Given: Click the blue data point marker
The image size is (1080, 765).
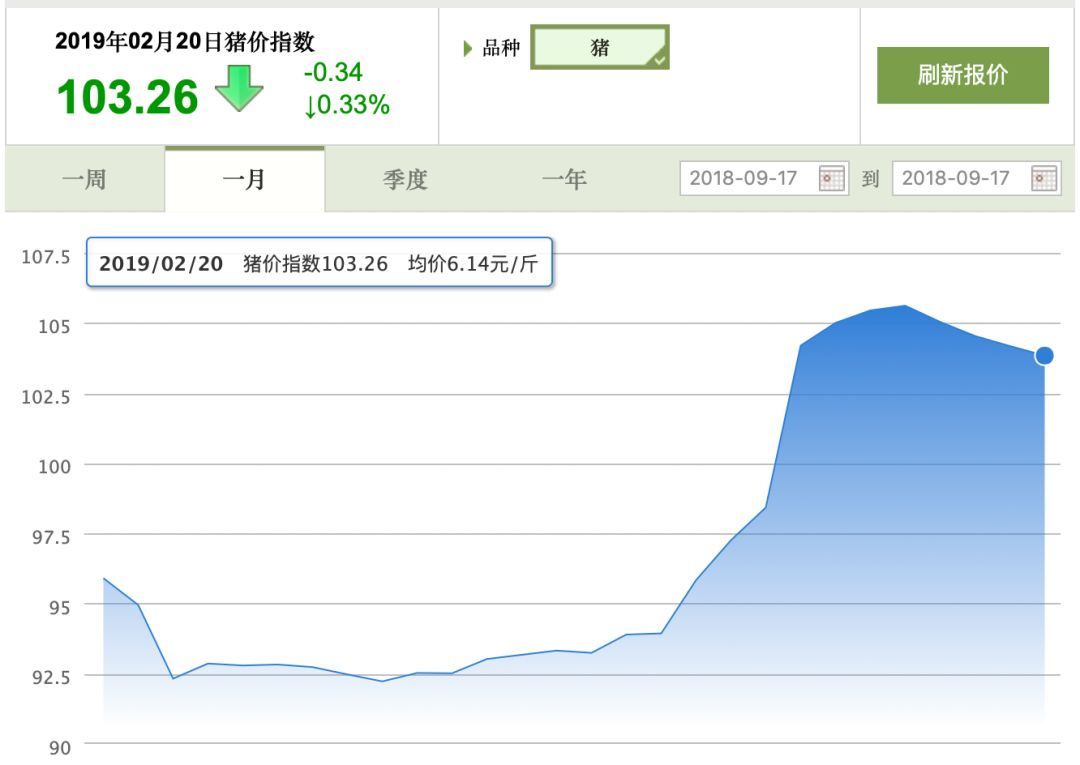Looking at the screenshot, I should 1044,355.
